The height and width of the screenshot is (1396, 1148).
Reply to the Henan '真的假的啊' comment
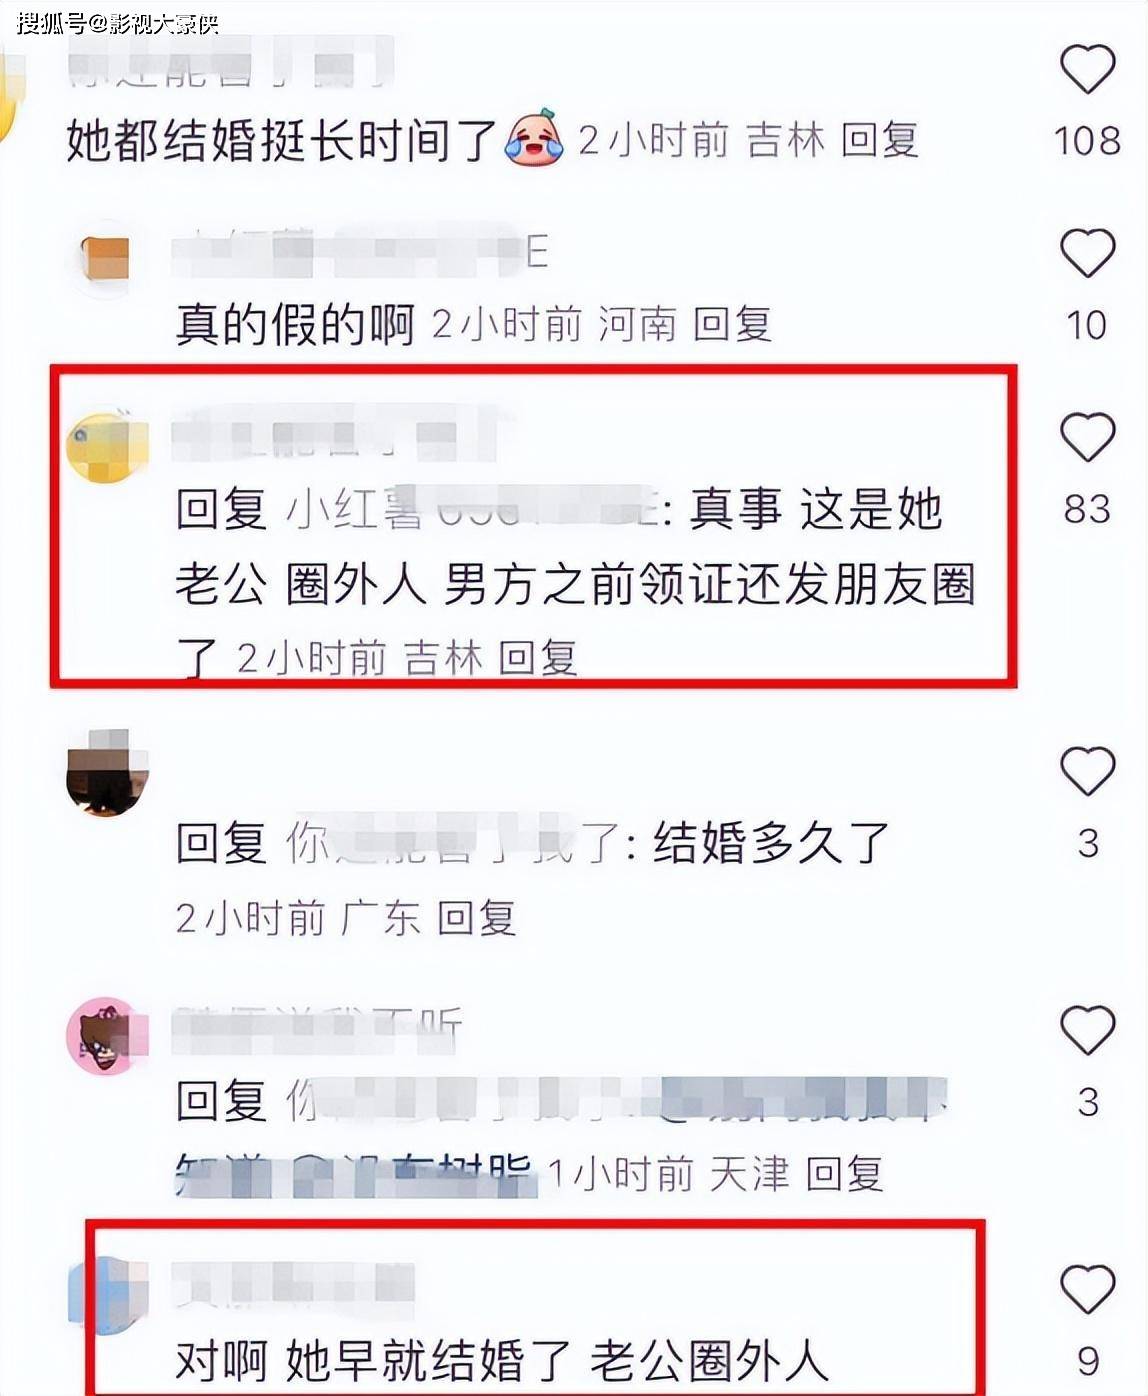[732, 324]
